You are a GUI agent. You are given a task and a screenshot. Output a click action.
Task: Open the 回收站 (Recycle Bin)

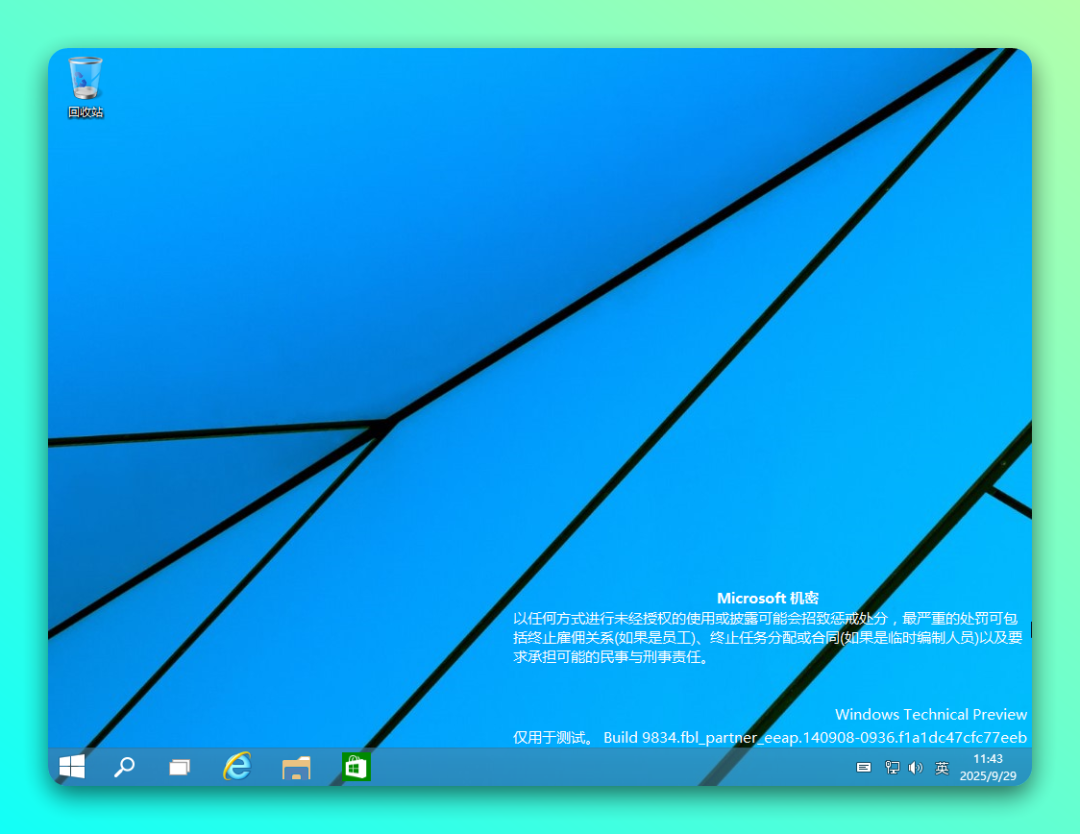coord(84,80)
